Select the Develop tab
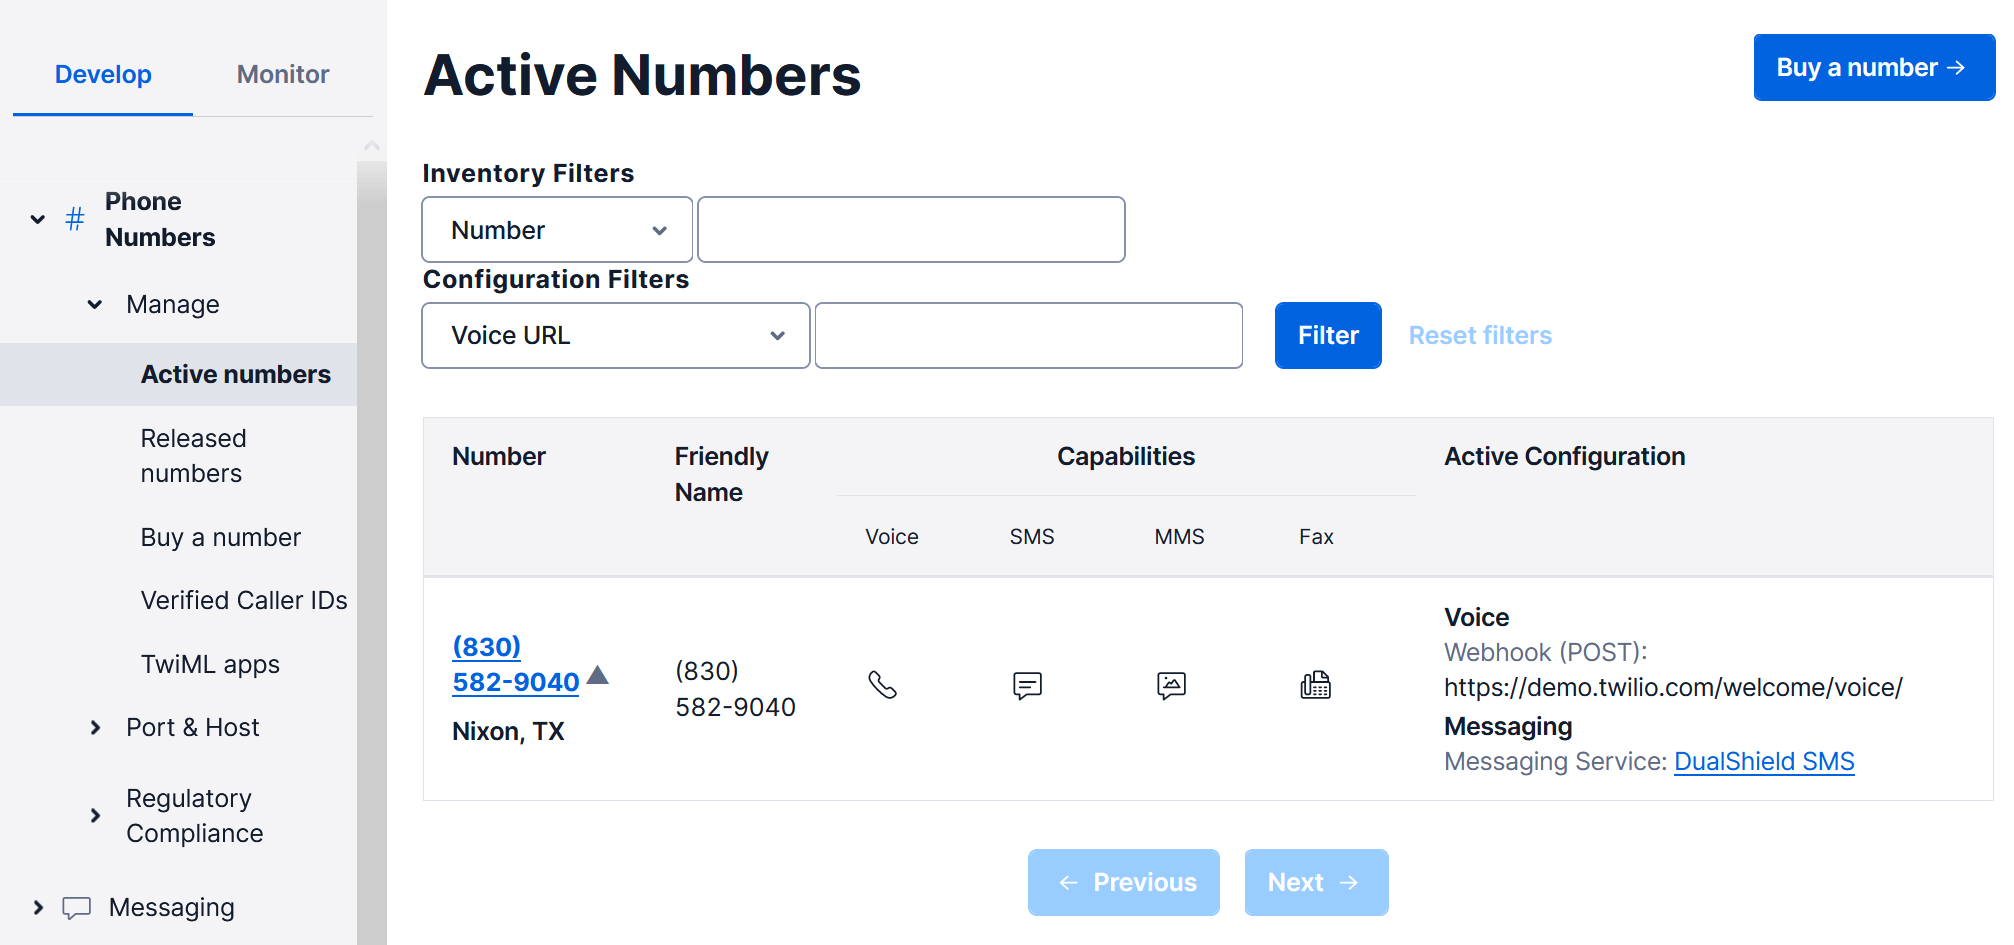 point(103,74)
